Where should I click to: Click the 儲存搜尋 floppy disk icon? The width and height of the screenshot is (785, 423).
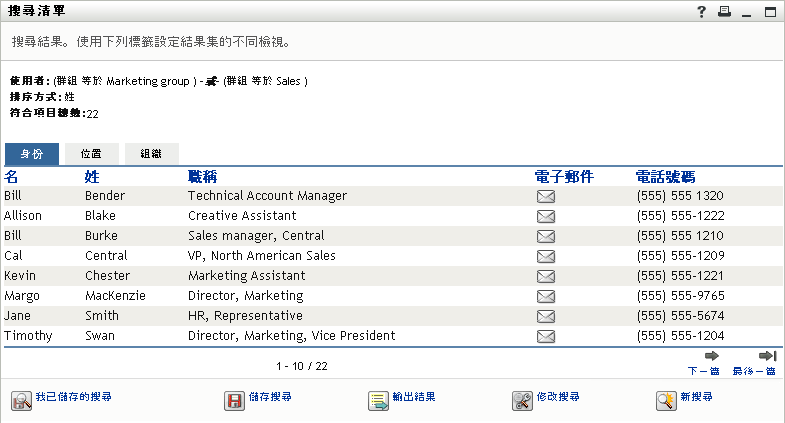tap(235, 400)
